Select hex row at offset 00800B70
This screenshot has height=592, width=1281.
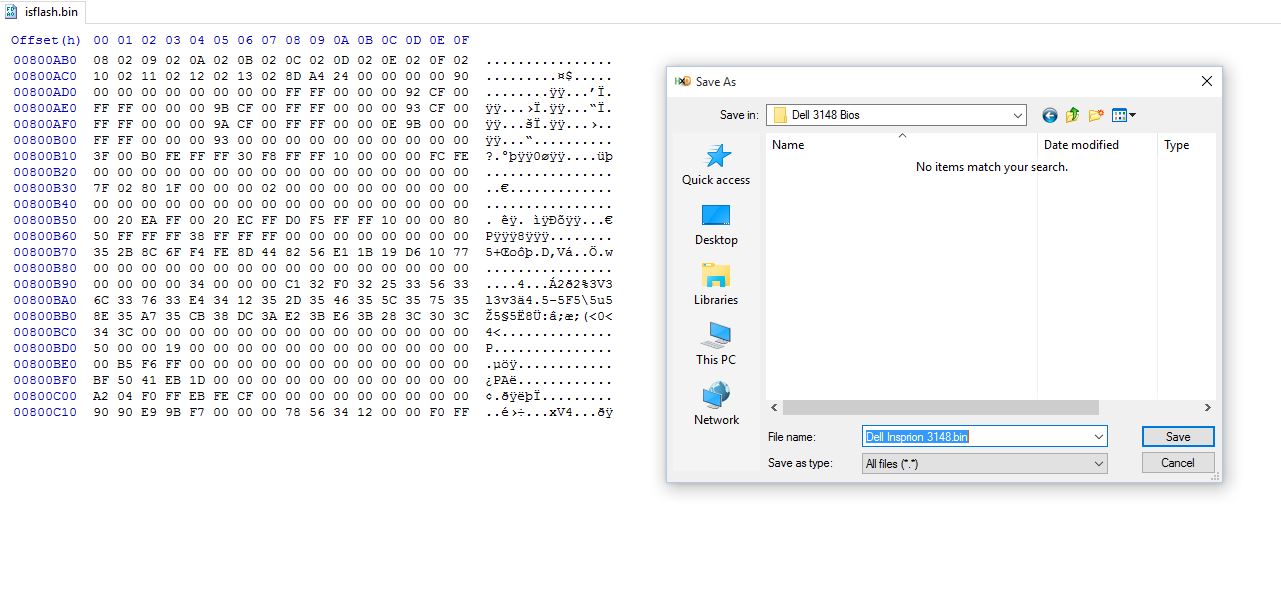click(312, 253)
